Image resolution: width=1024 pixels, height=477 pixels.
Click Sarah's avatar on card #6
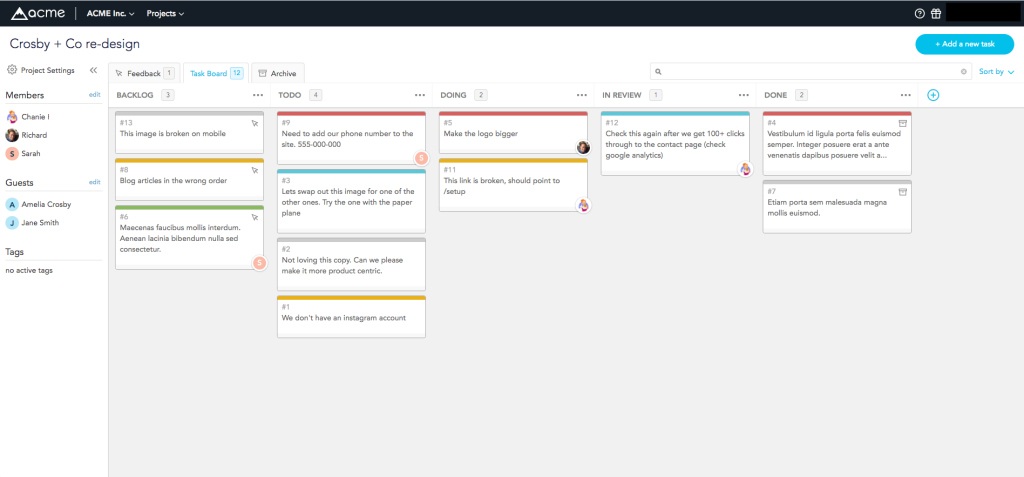[x=260, y=263]
